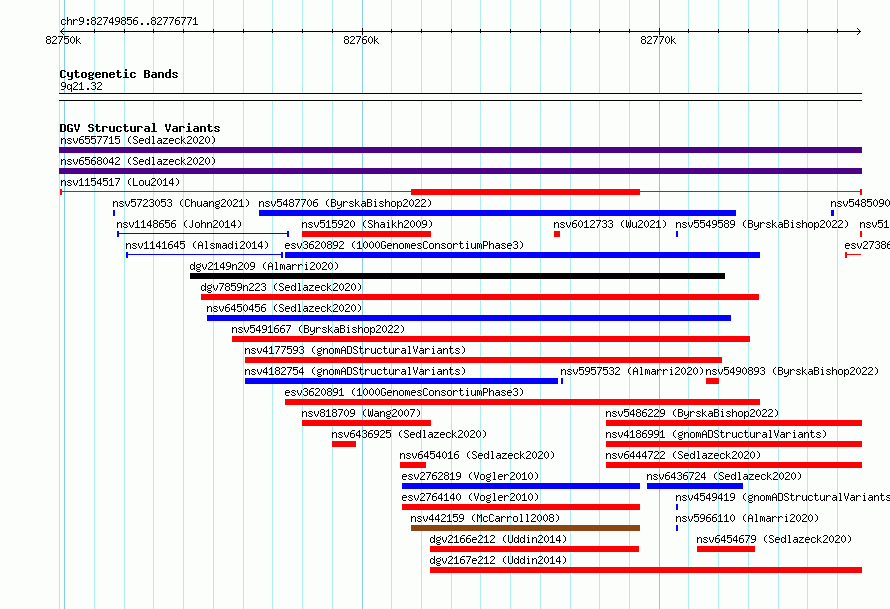Open nsv6454679 (Sedlazeck2020) label
This screenshot has width=890, height=609.
[774, 539]
